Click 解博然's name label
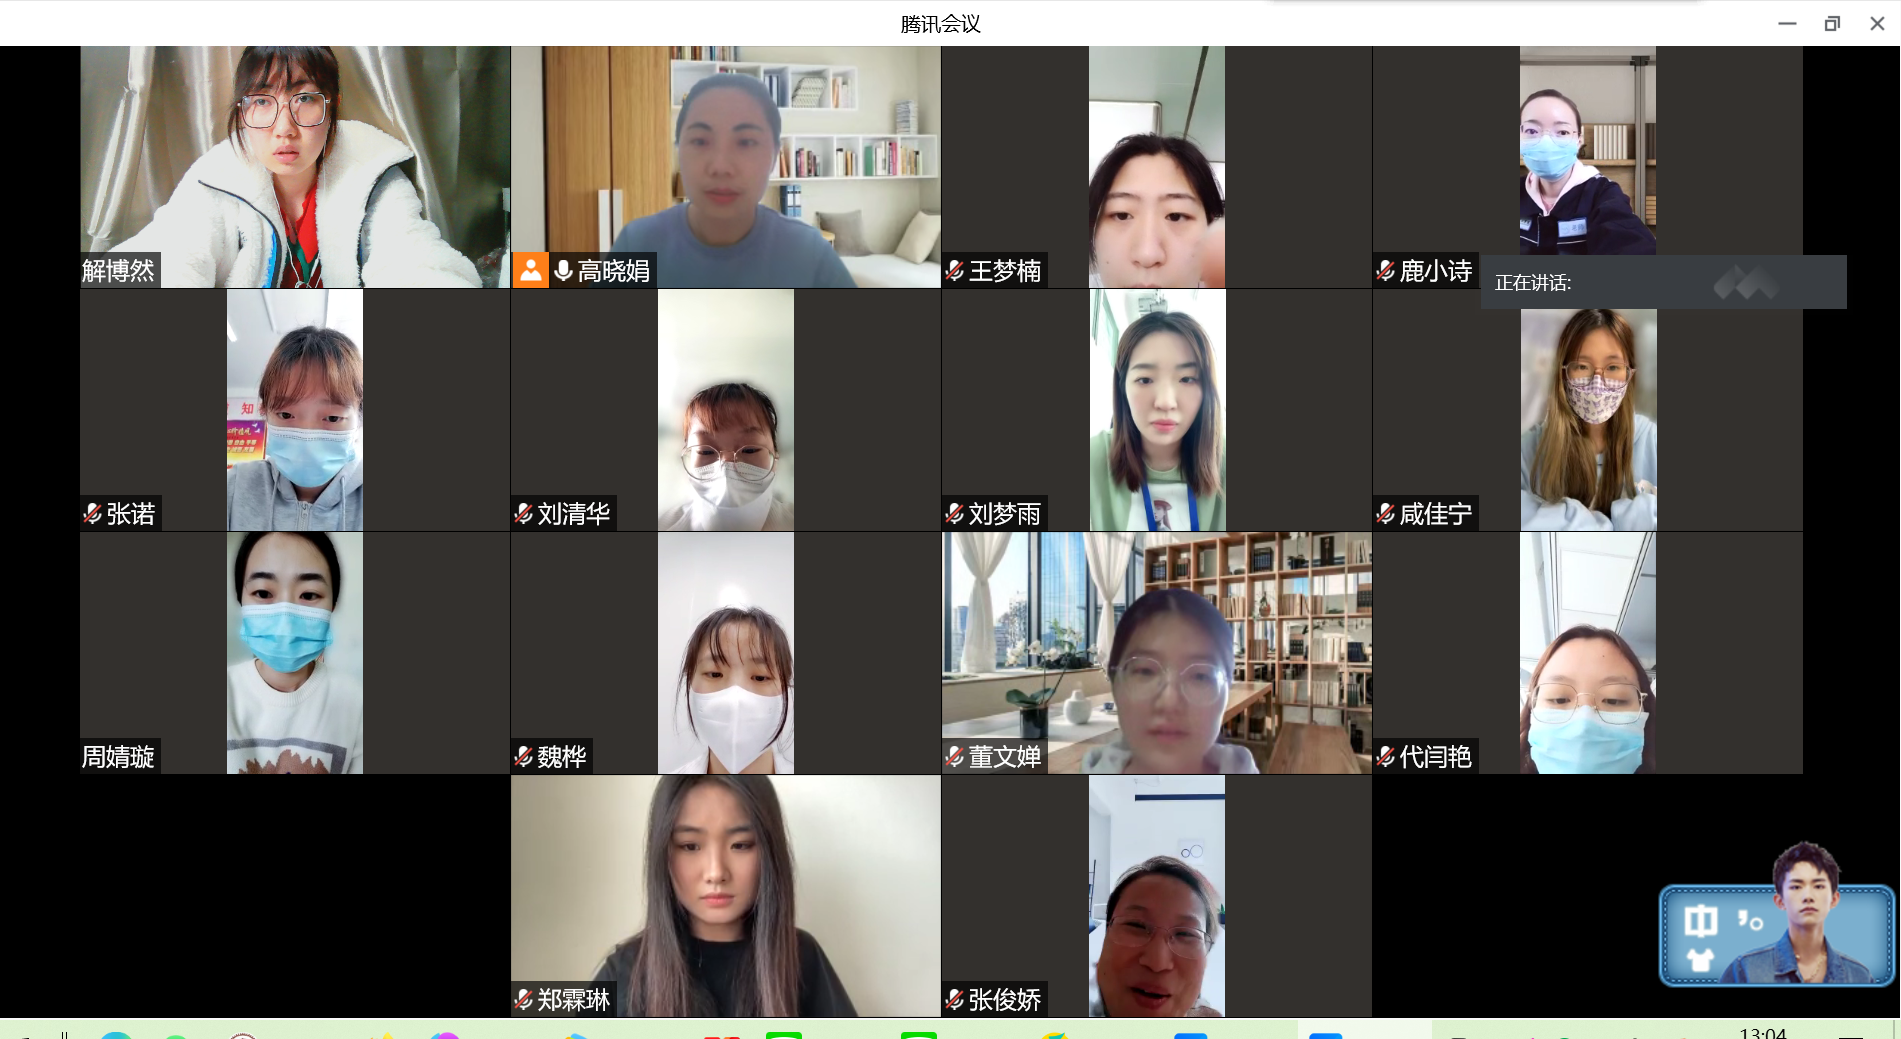The height and width of the screenshot is (1039, 1901). tap(117, 271)
